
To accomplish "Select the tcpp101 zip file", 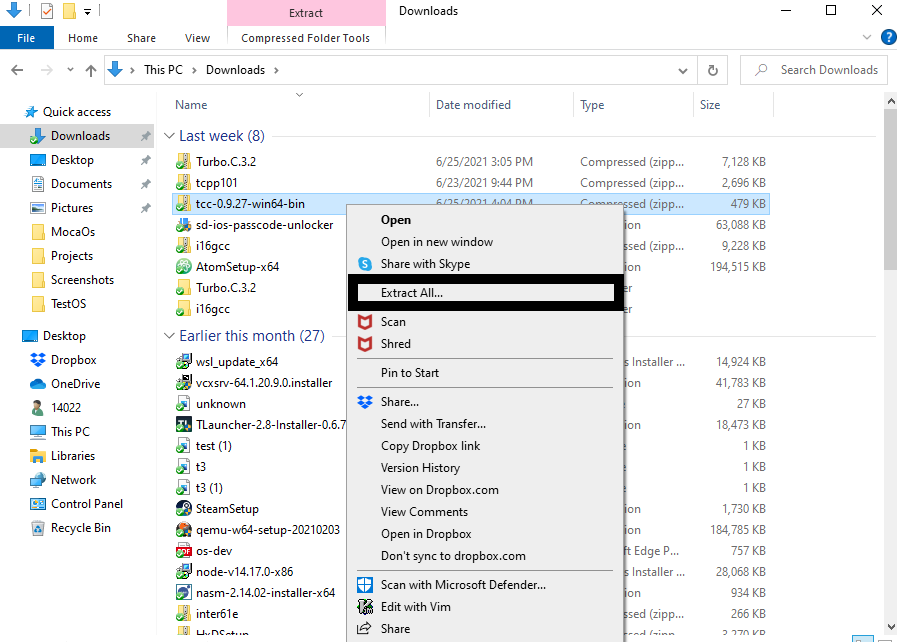I will (216, 183).
